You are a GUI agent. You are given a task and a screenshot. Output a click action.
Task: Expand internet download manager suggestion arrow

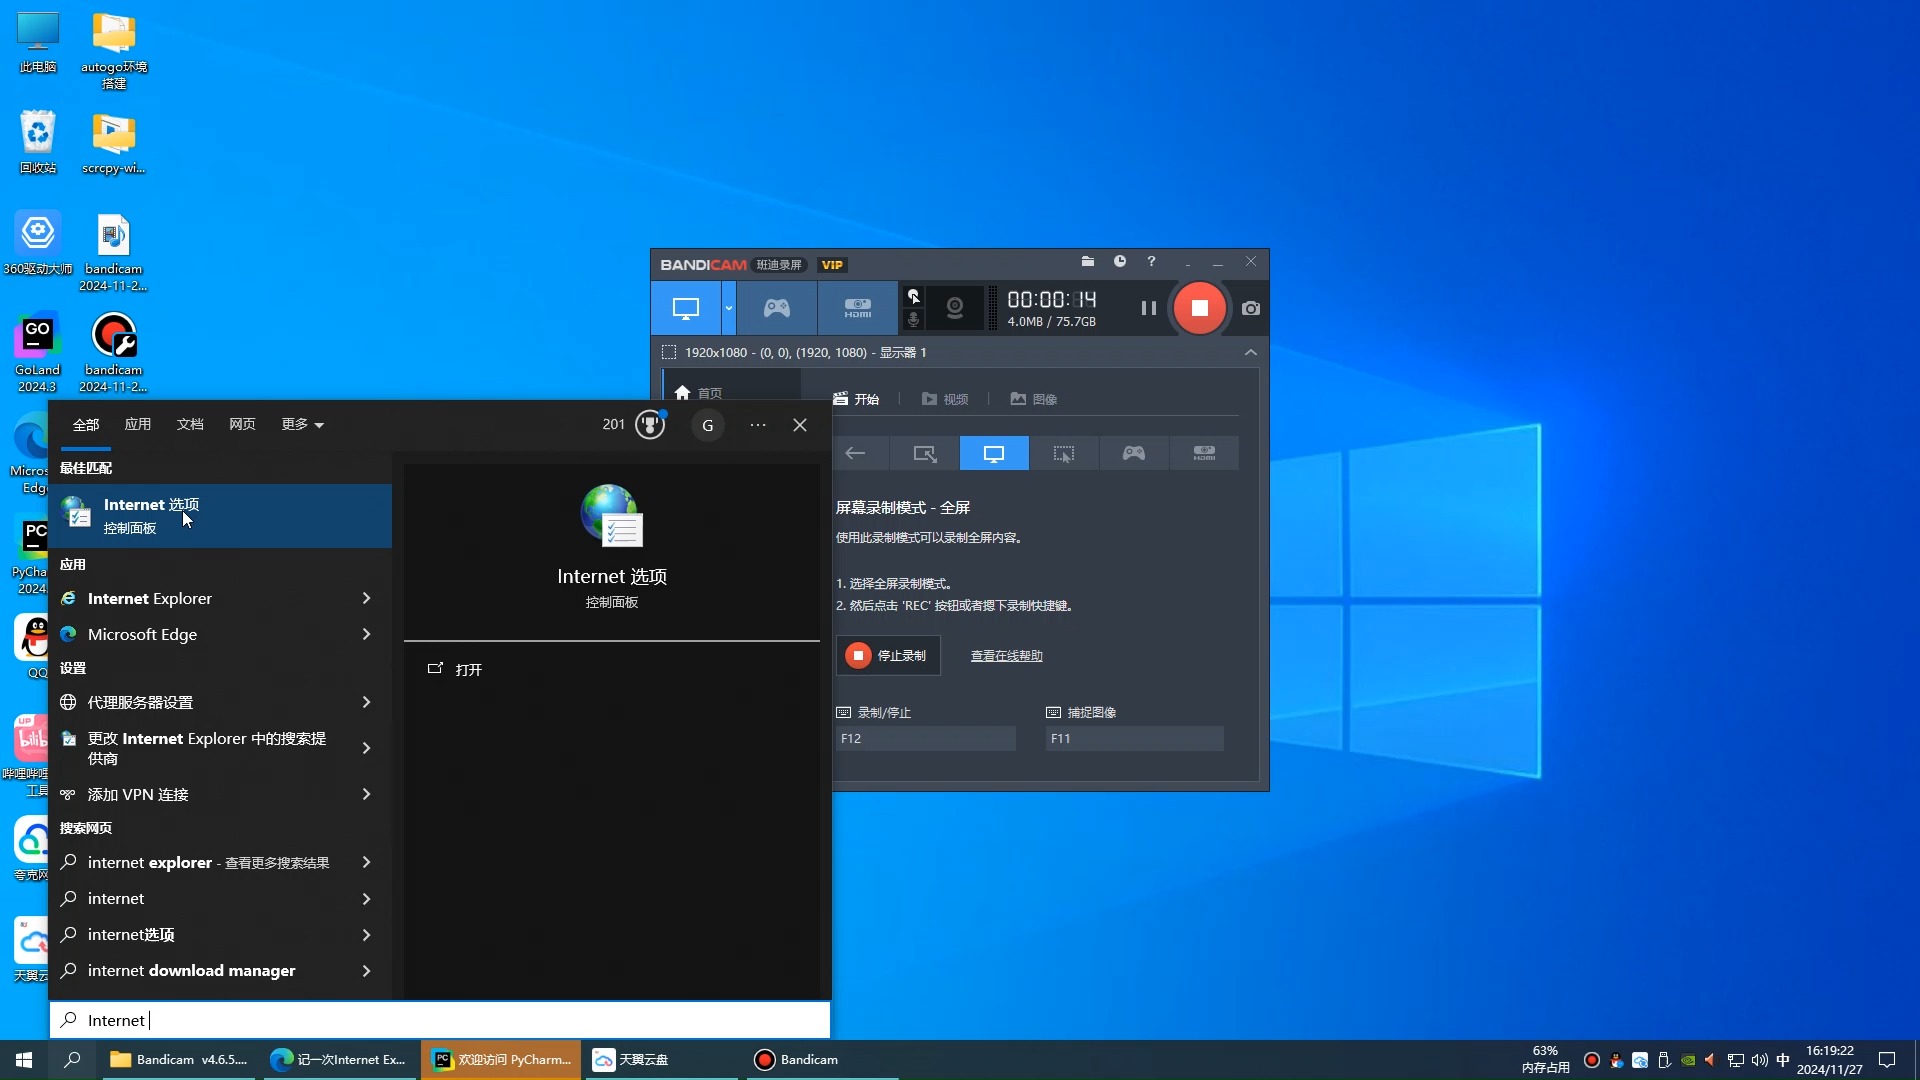pyautogui.click(x=366, y=971)
